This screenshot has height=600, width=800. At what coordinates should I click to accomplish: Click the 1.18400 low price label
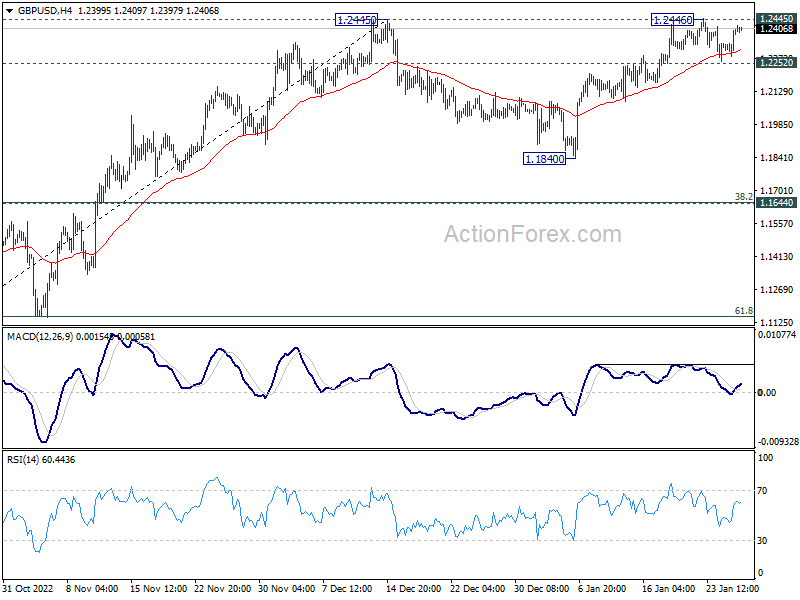[544, 159]
